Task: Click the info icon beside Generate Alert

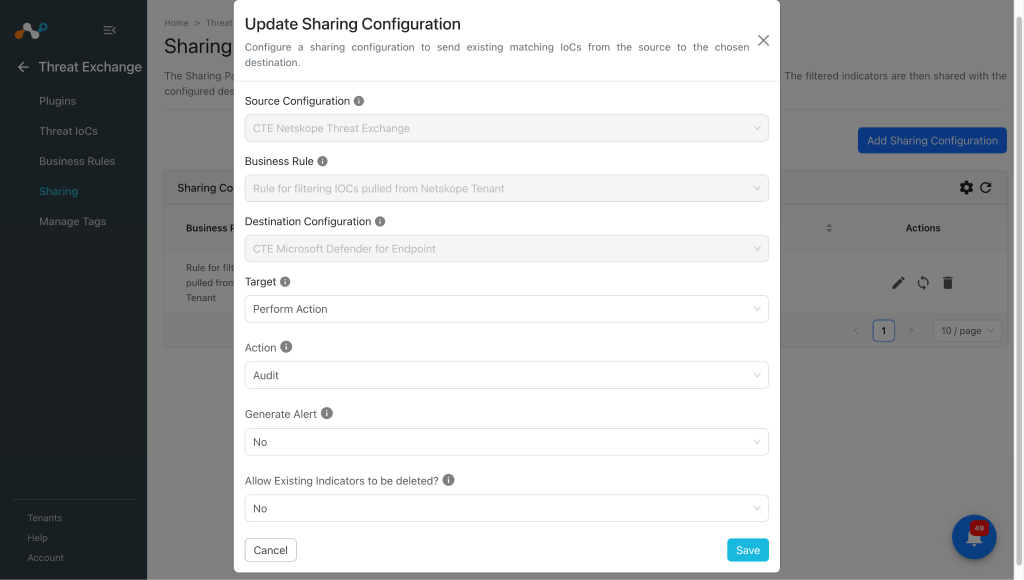Action: tap(327, 413)
